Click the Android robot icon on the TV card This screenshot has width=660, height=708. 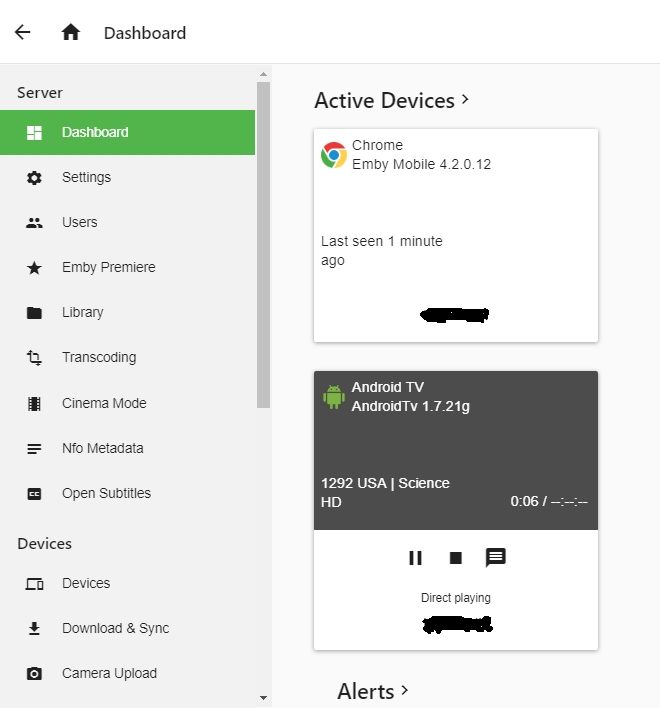(334, 397)
